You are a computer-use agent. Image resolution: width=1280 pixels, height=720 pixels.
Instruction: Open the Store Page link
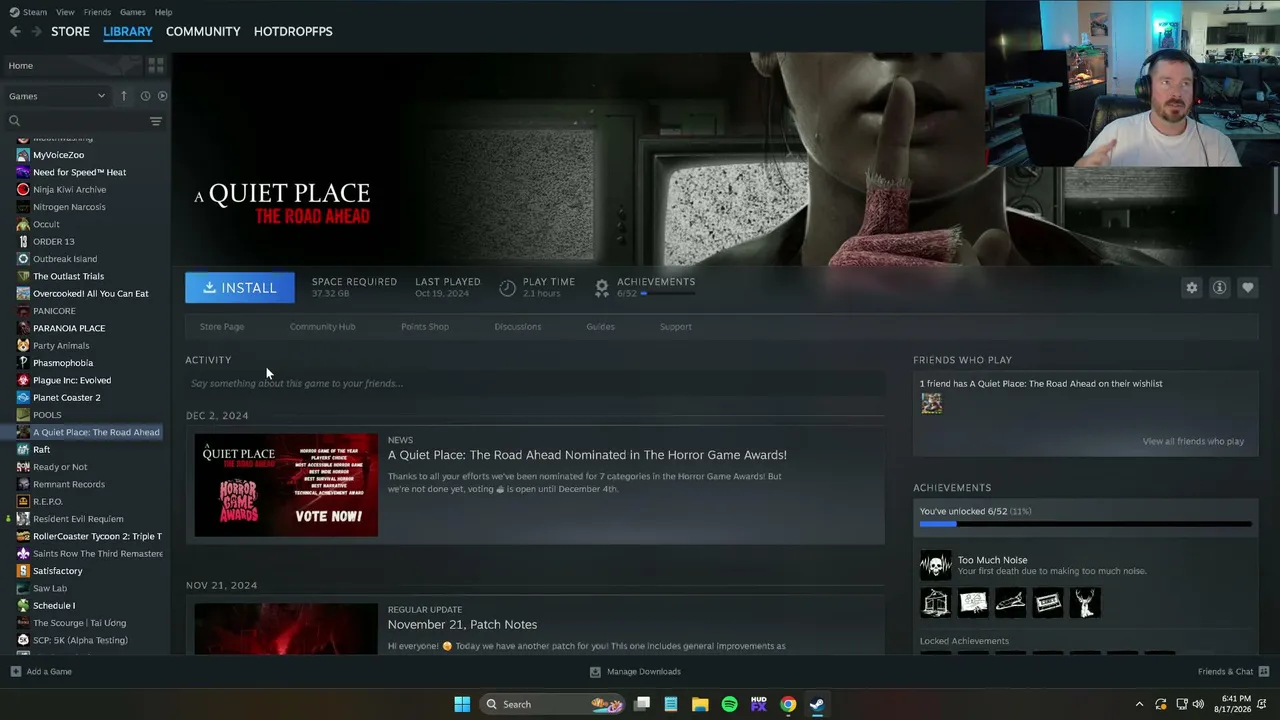(x=222, y=326)
